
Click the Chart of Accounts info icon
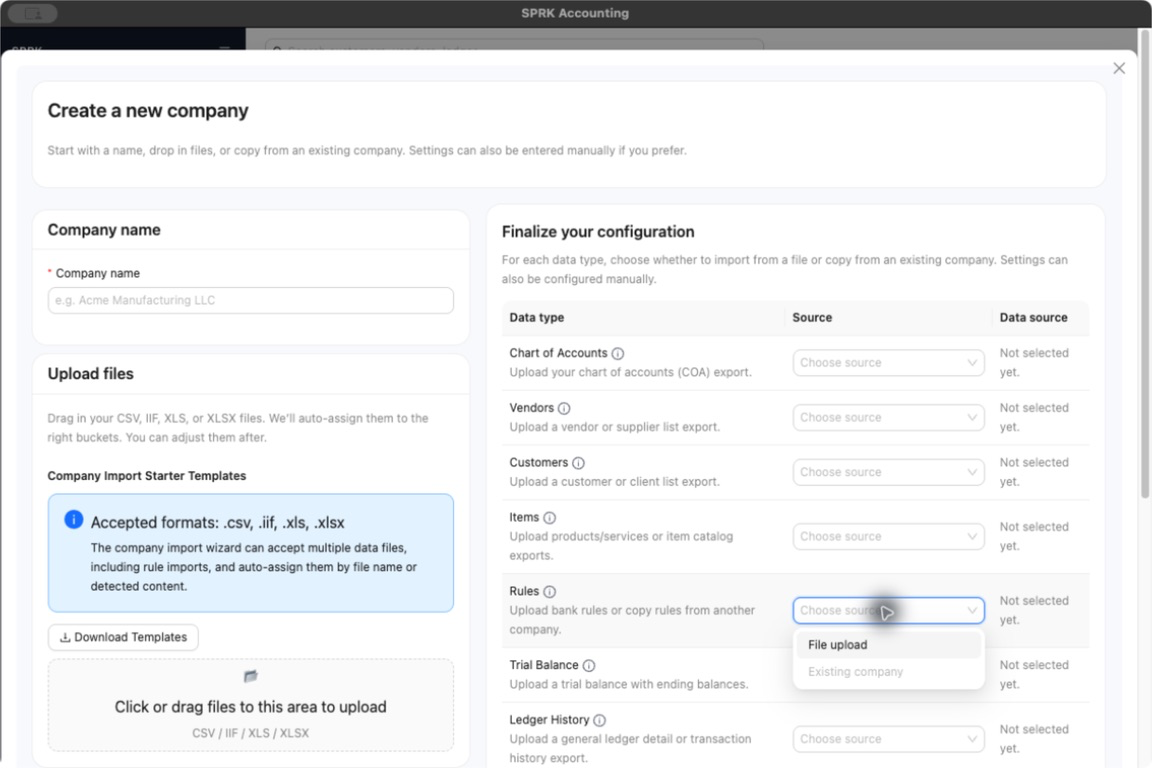click(618, 354)
